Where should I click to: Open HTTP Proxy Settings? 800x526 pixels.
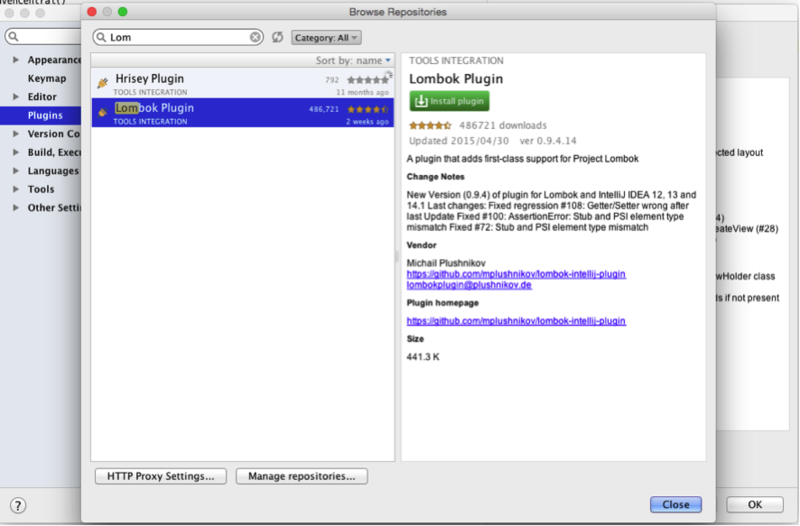(x=161, y=476)
